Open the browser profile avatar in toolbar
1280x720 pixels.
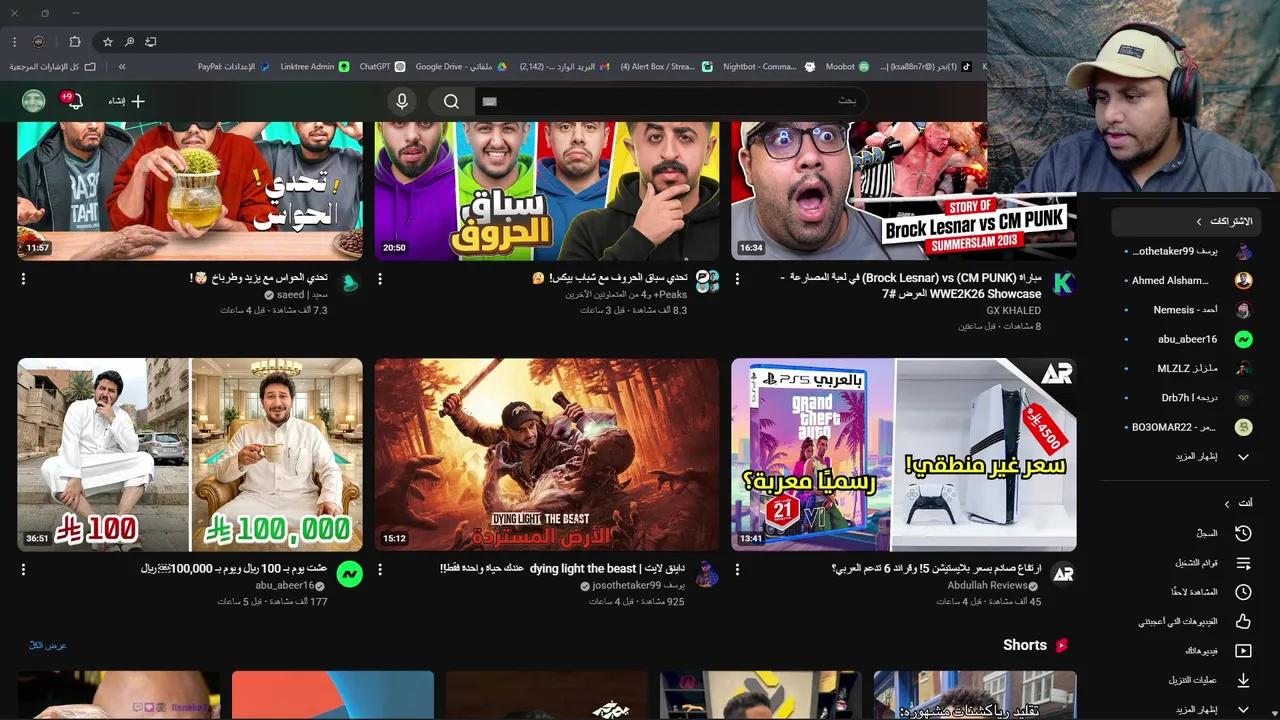pyautogui.click(x=38, y=42)
